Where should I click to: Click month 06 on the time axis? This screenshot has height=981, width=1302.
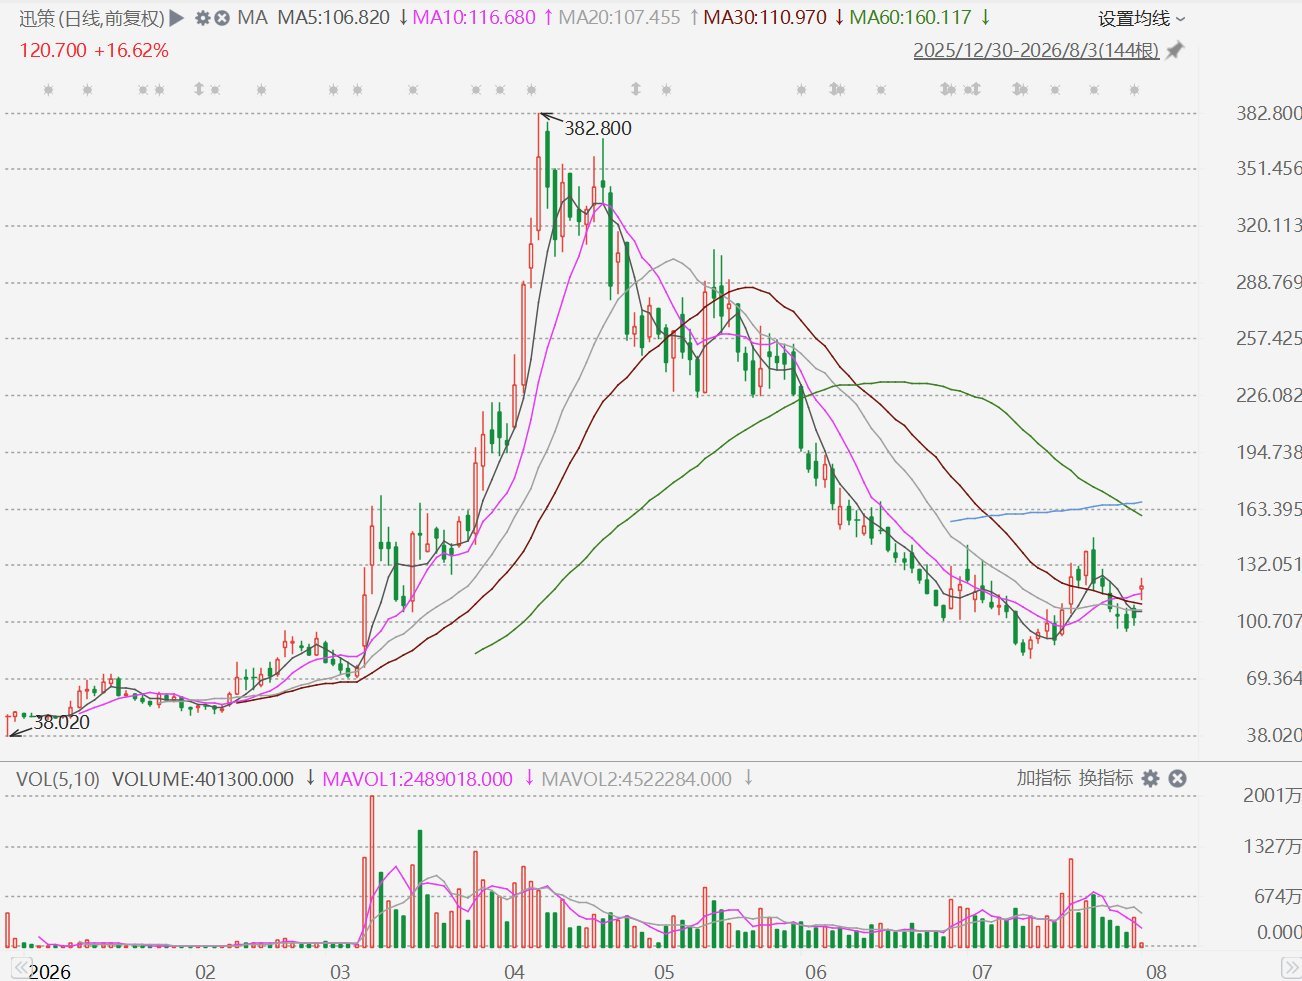(x=816, y=972)
